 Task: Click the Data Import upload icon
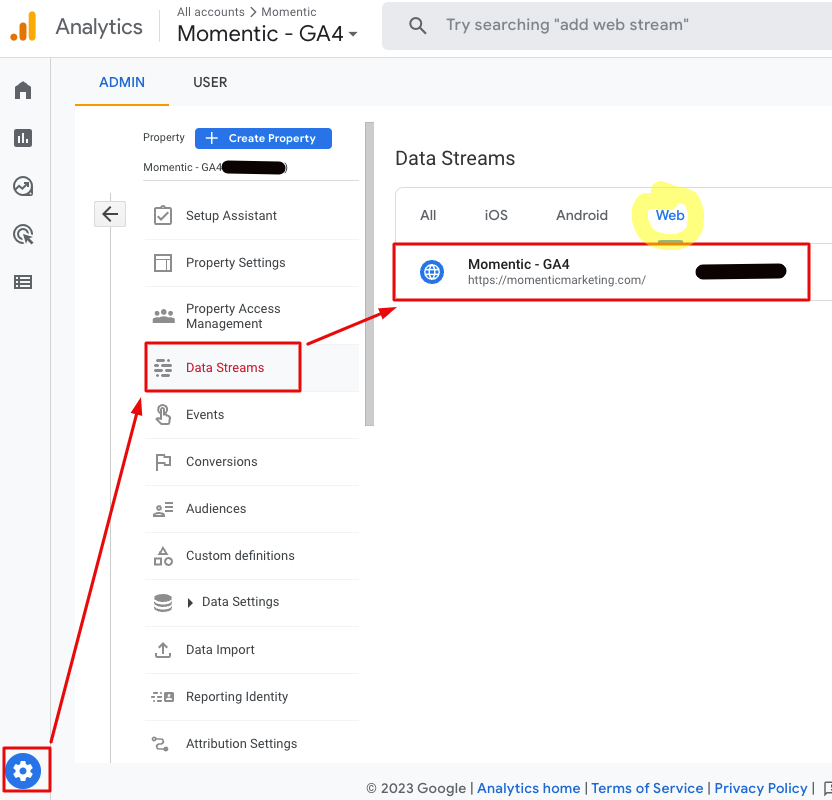click(163, 650)
